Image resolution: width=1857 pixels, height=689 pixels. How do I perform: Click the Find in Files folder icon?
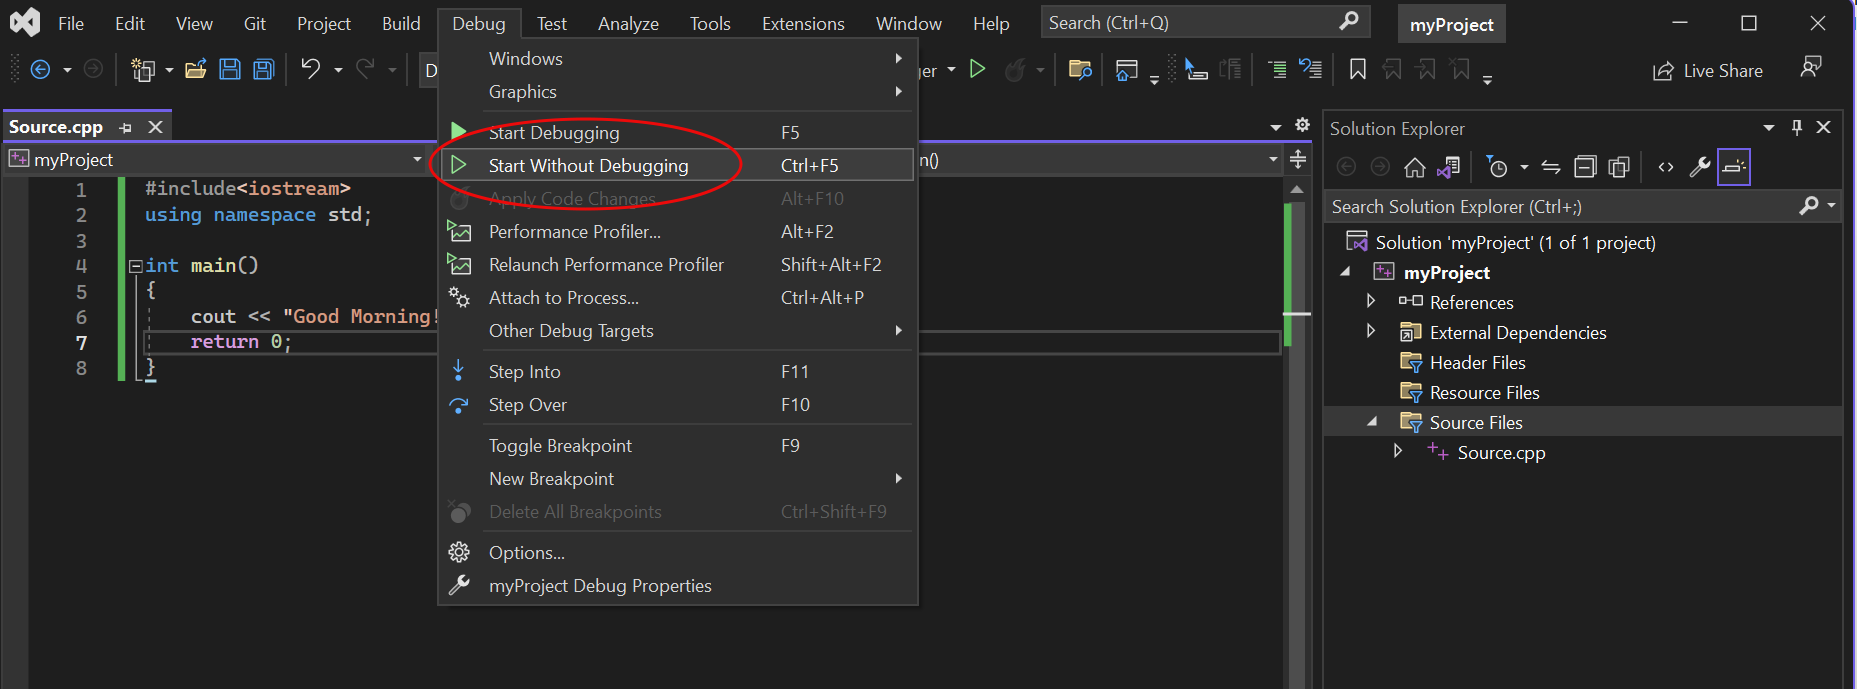tap(1080, 69)
